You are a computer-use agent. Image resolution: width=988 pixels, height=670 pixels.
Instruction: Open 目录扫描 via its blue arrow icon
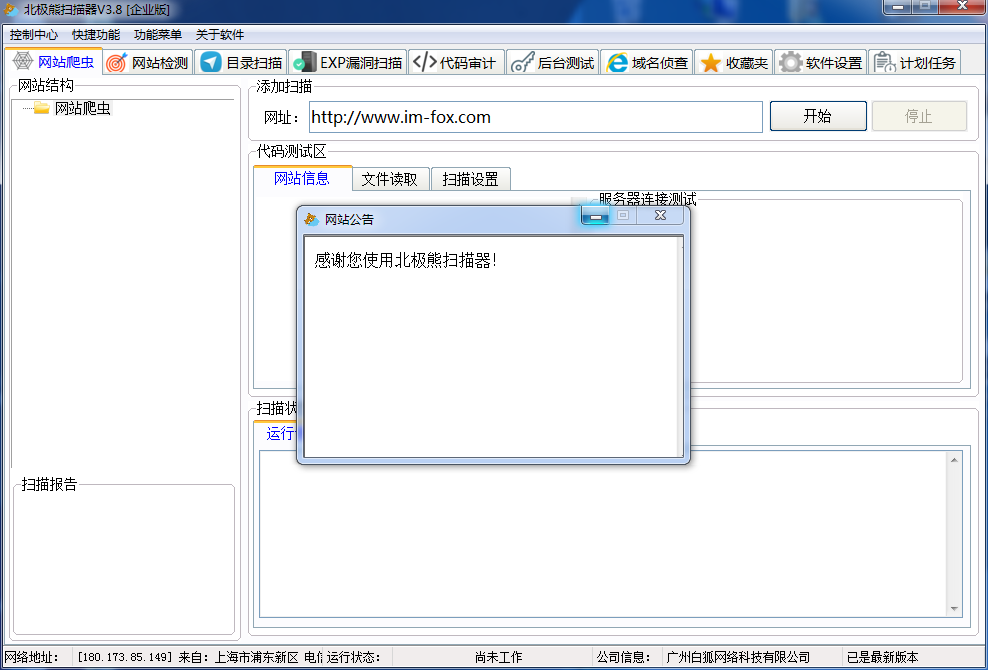tap(210, 63)
